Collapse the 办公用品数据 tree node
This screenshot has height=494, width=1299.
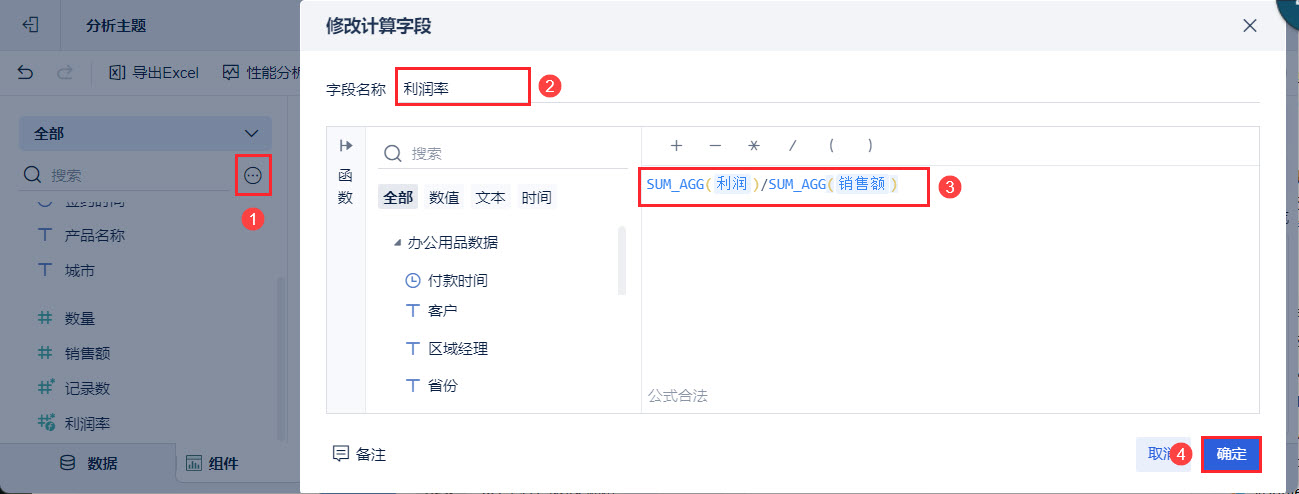point(397,242)
